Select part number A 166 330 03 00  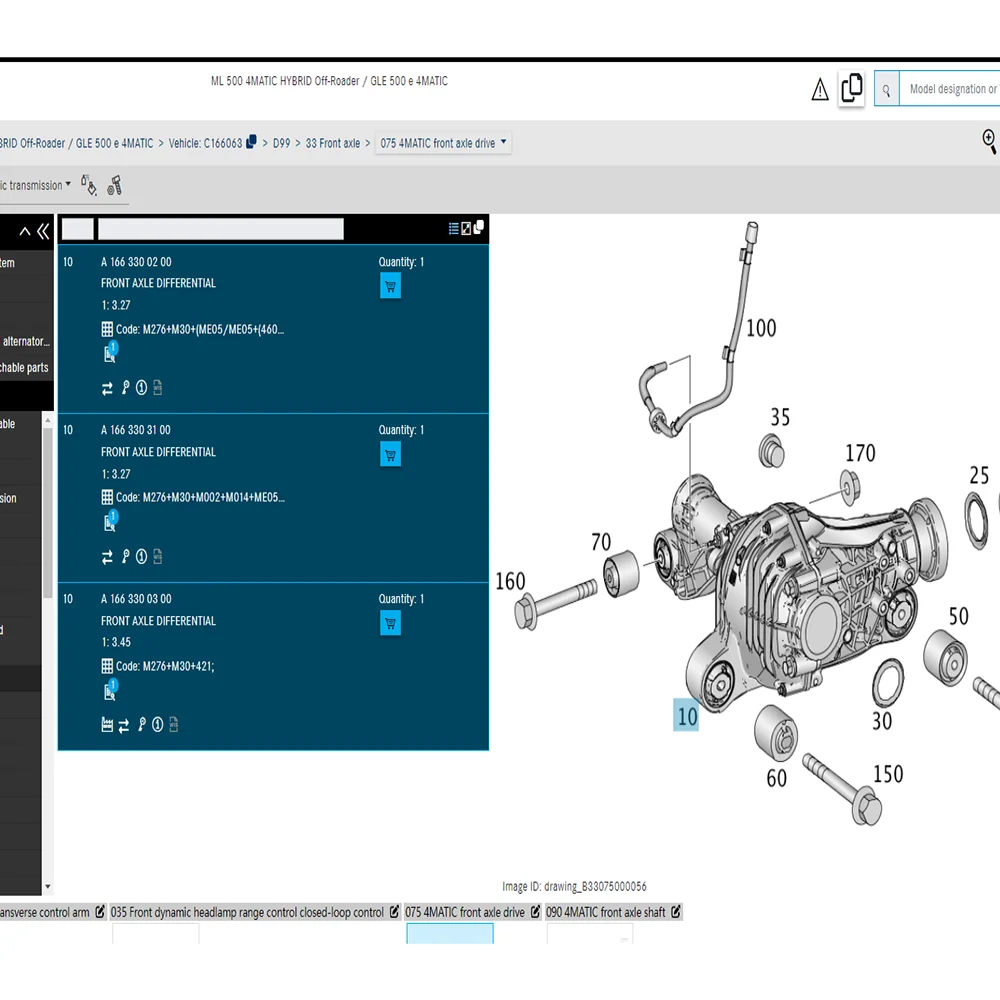(x=136, y=599)
